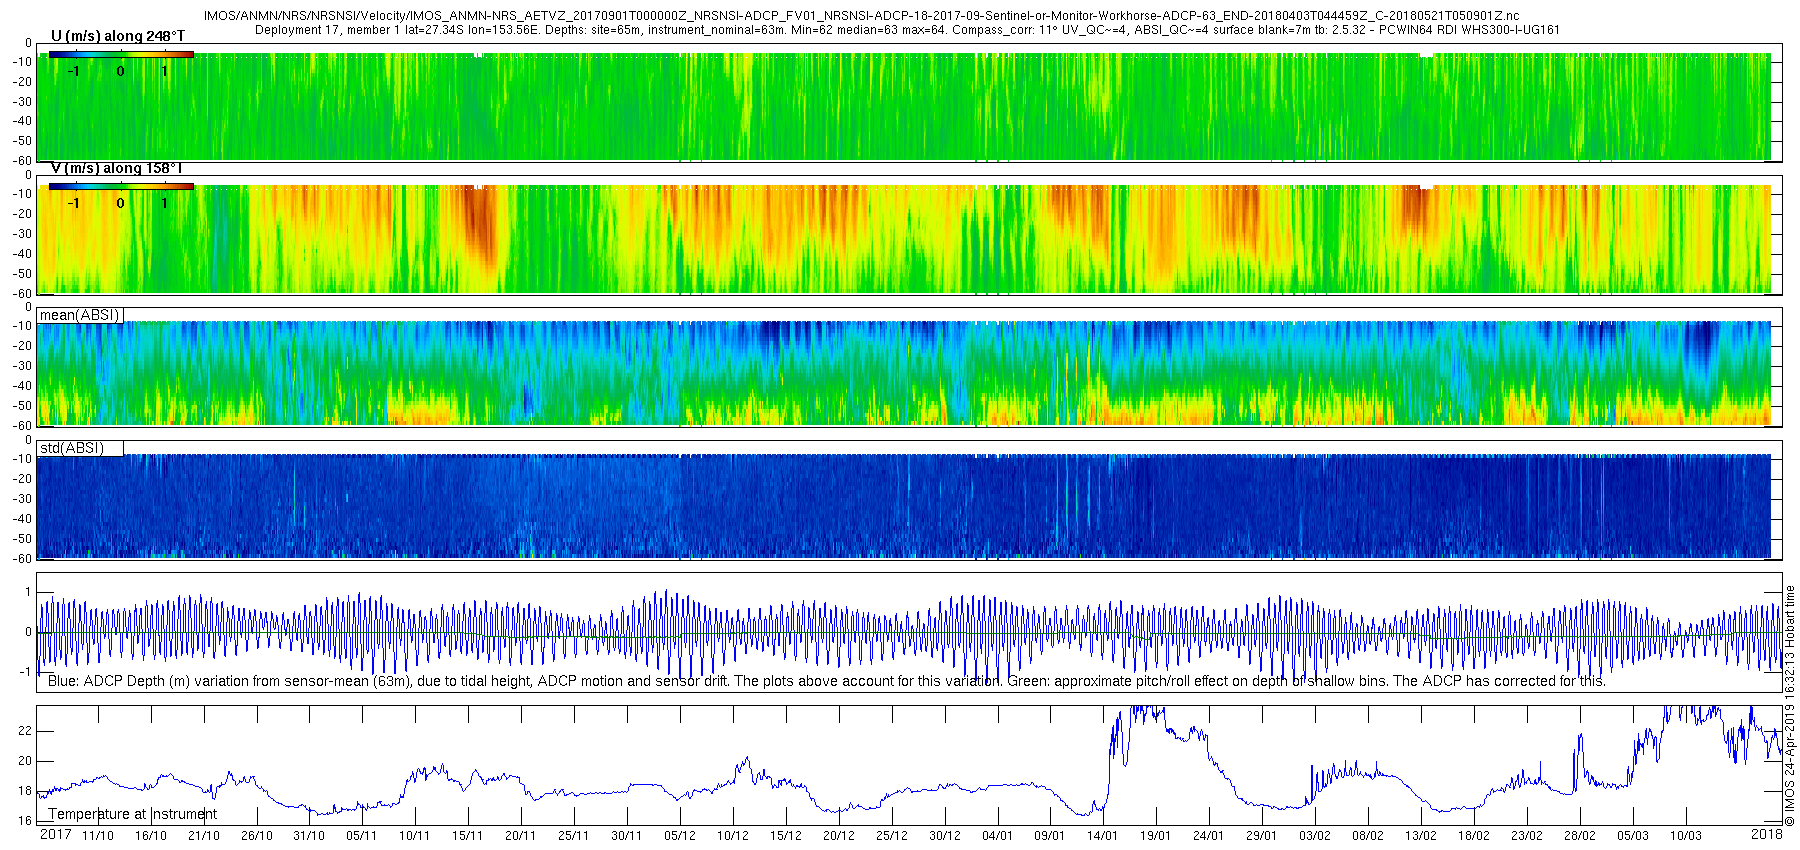Click the 14/01 date tick label

point(1103,836)
